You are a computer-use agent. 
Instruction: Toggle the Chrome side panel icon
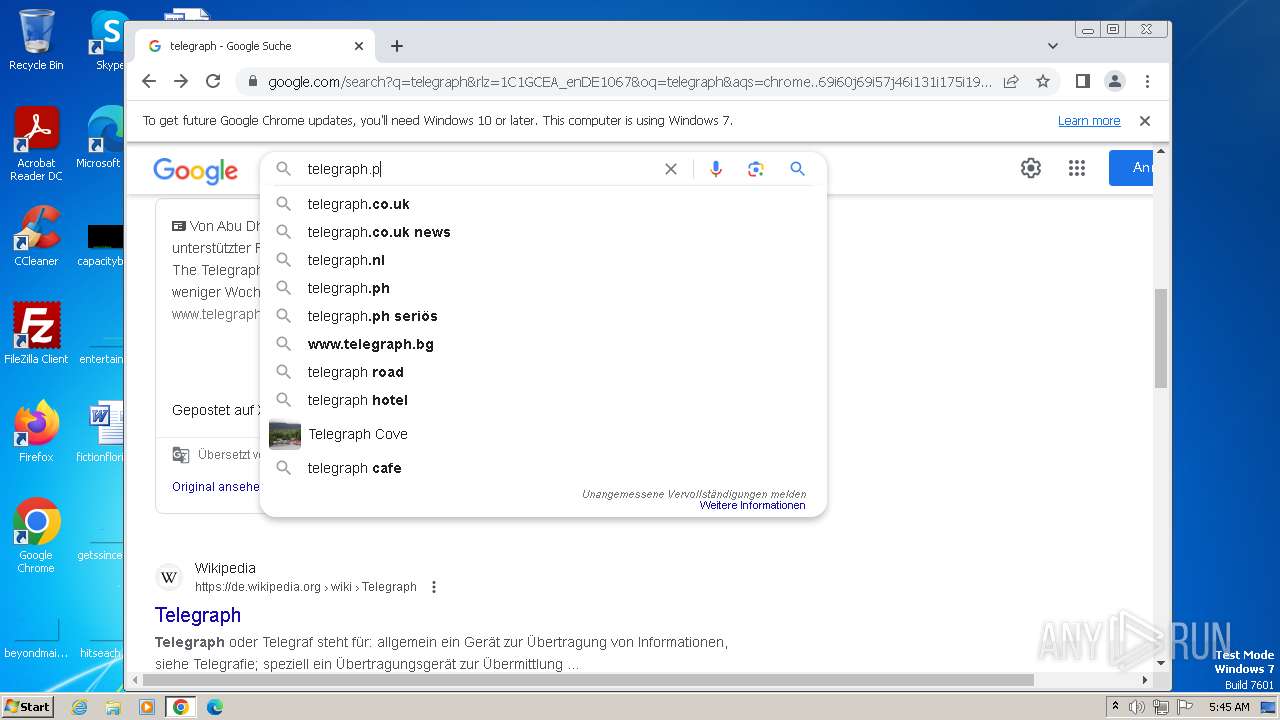1082,81
